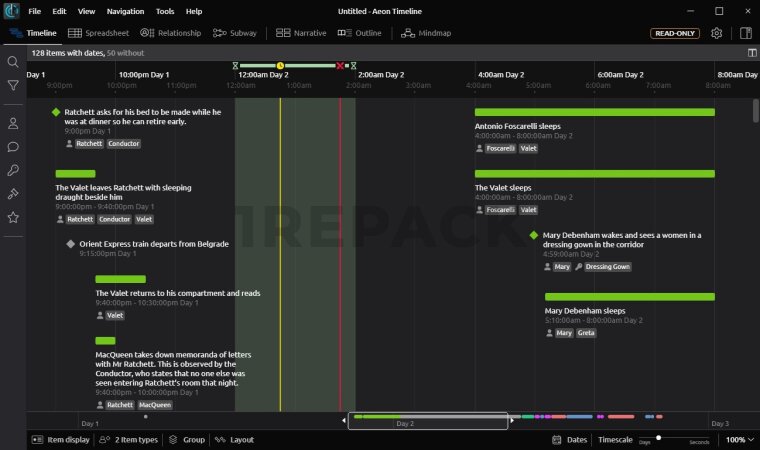Open the speech bubble sidebar panel
Image resolution: width=760 pixels, height=450 pixels.
click(x=13, y=147)
